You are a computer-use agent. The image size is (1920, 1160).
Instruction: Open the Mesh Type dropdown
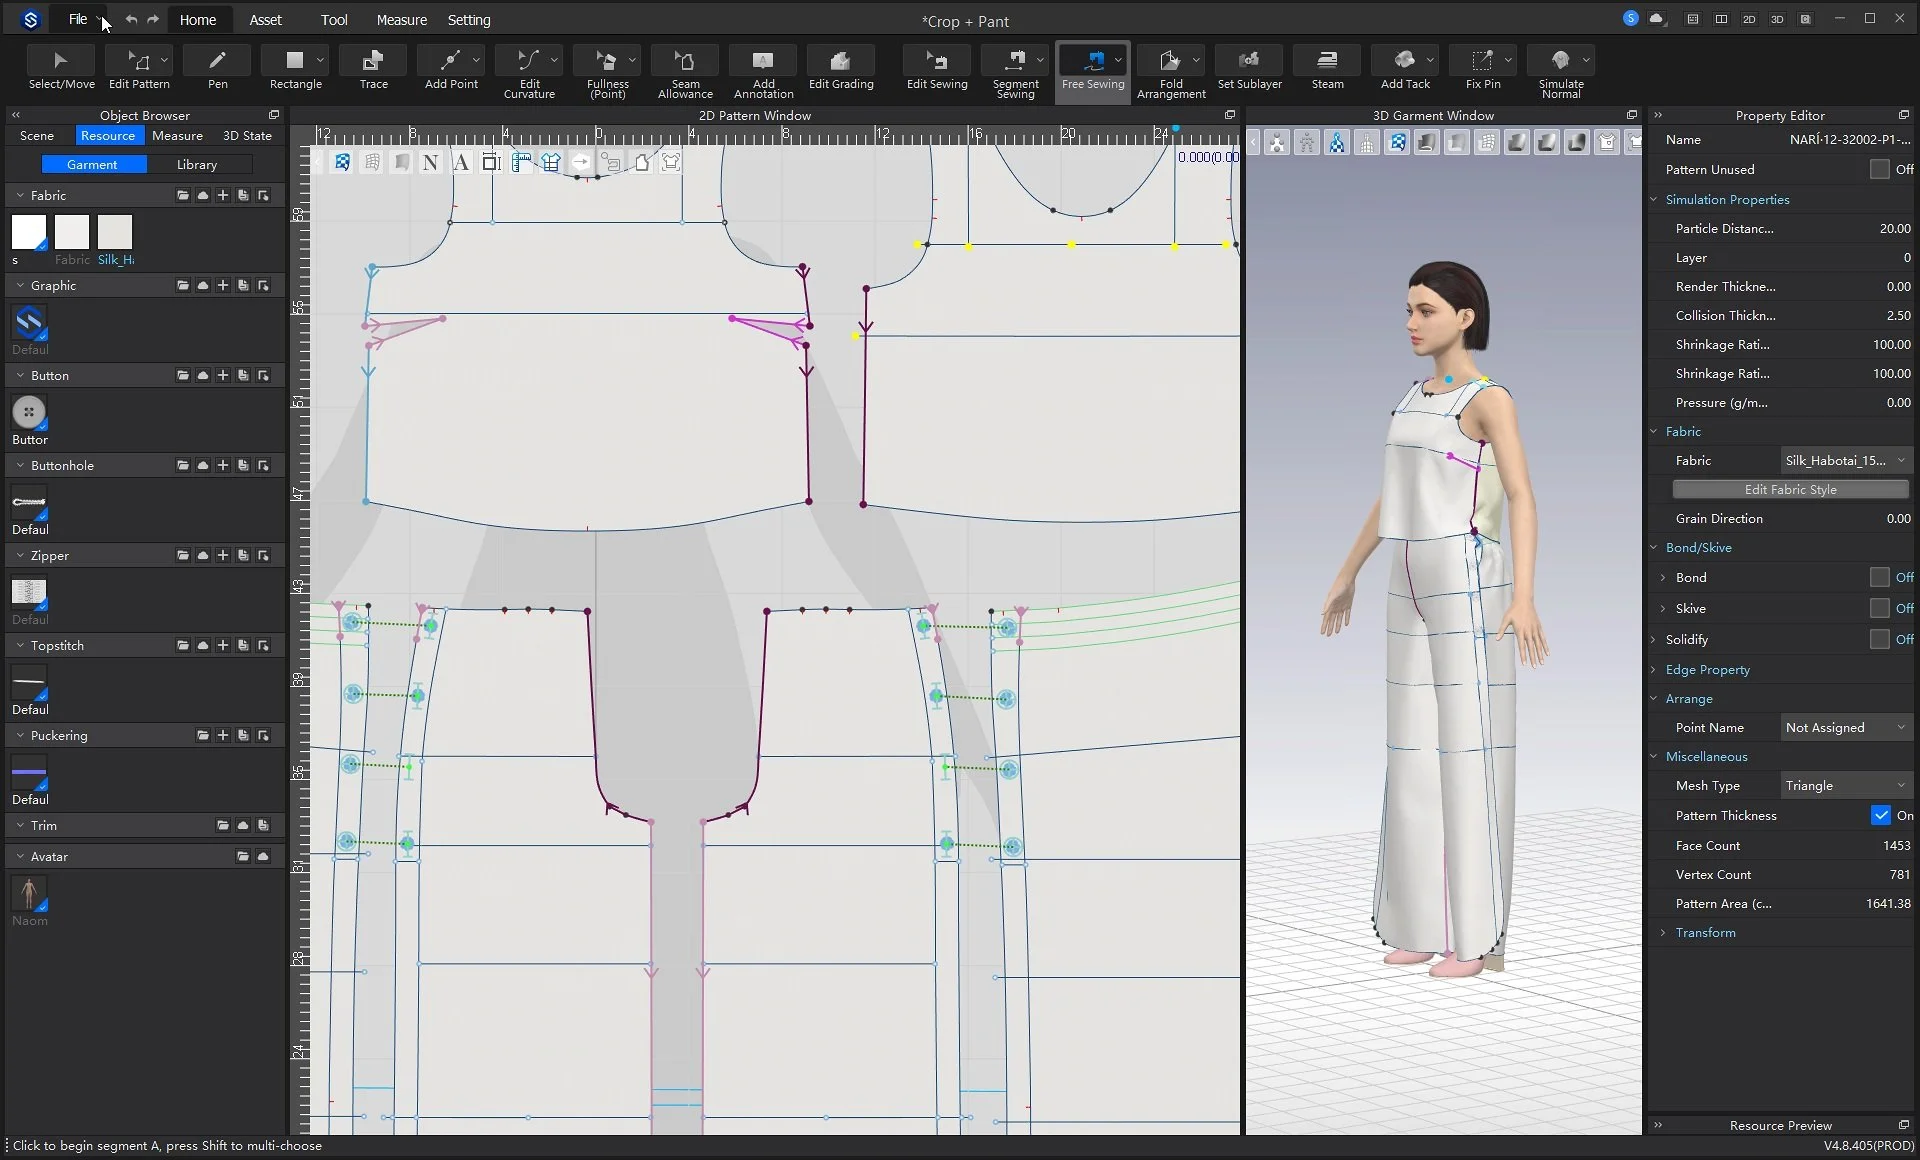coord(1844,786)
